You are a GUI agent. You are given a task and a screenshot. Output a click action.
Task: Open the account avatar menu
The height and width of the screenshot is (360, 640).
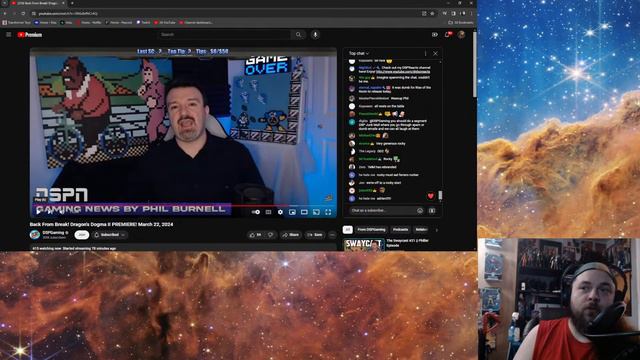click(x=461, y=35)
